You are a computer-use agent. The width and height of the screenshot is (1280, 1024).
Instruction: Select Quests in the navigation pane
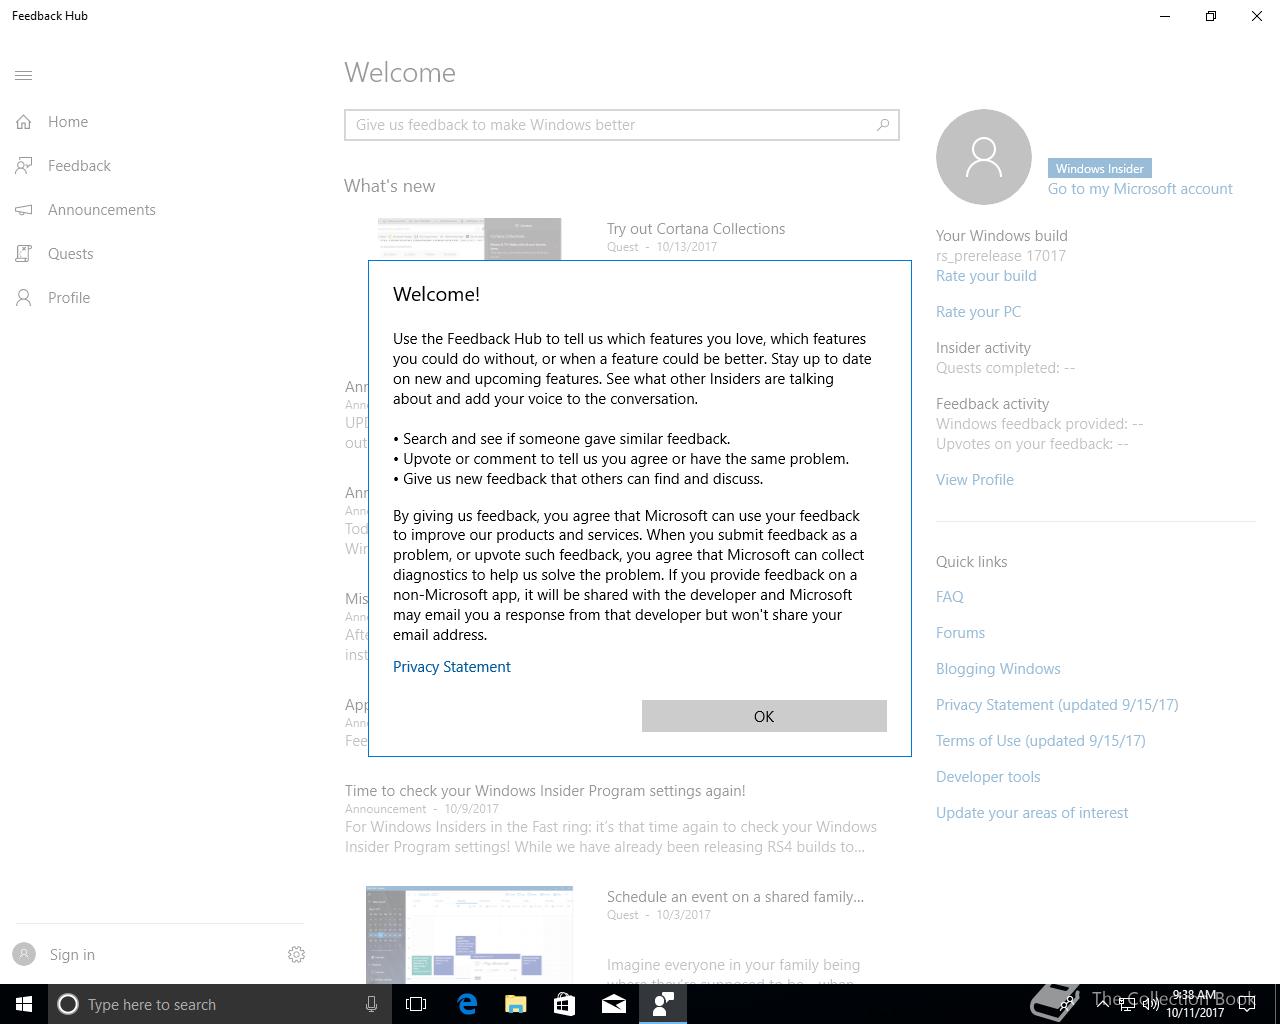160,254
